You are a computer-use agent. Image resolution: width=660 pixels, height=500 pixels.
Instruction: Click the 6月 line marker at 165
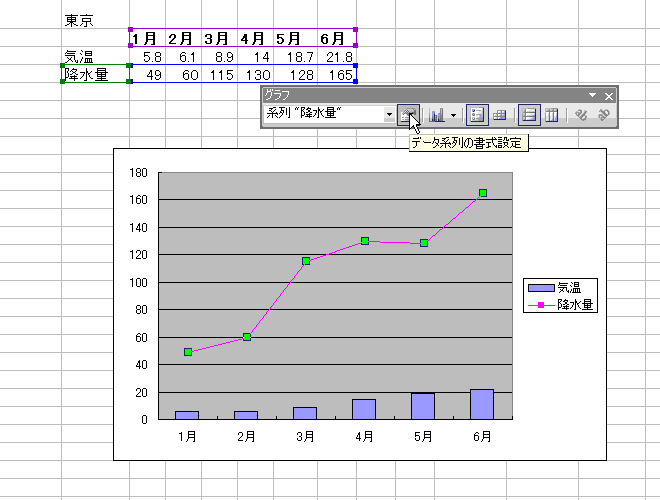click(483, 193)
